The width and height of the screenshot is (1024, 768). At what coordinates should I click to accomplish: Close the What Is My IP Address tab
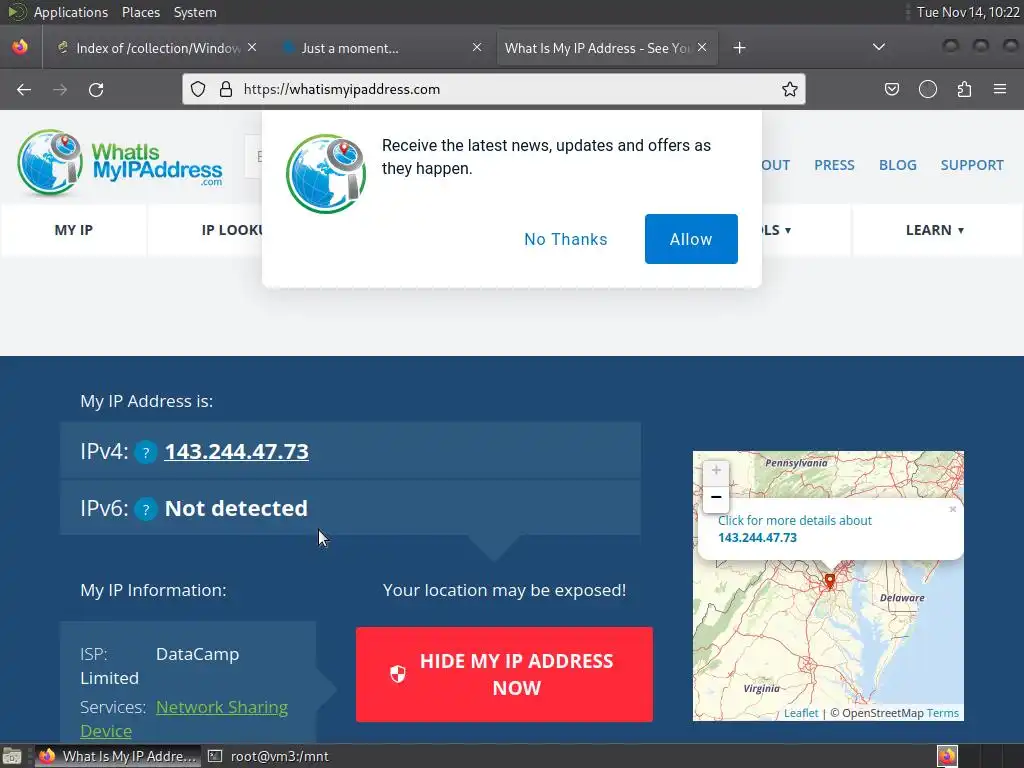[702, 48]
